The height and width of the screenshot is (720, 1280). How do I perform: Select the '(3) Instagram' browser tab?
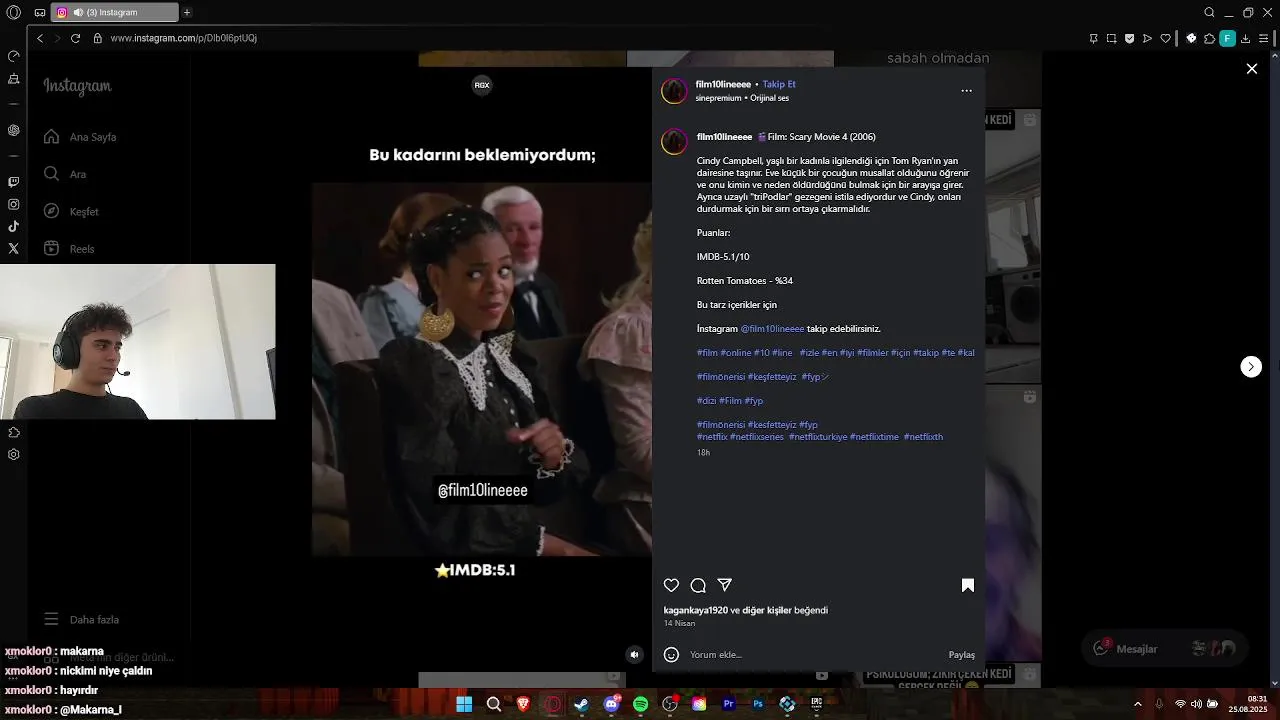click(x=114, y=12)
